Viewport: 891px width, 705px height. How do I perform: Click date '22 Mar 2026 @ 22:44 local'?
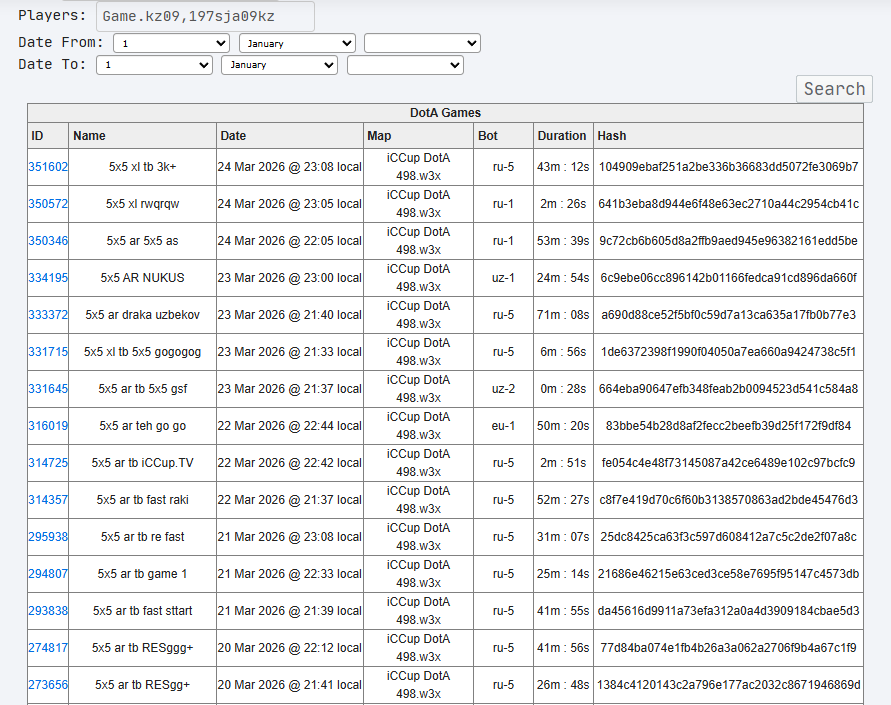coord(290,426)
